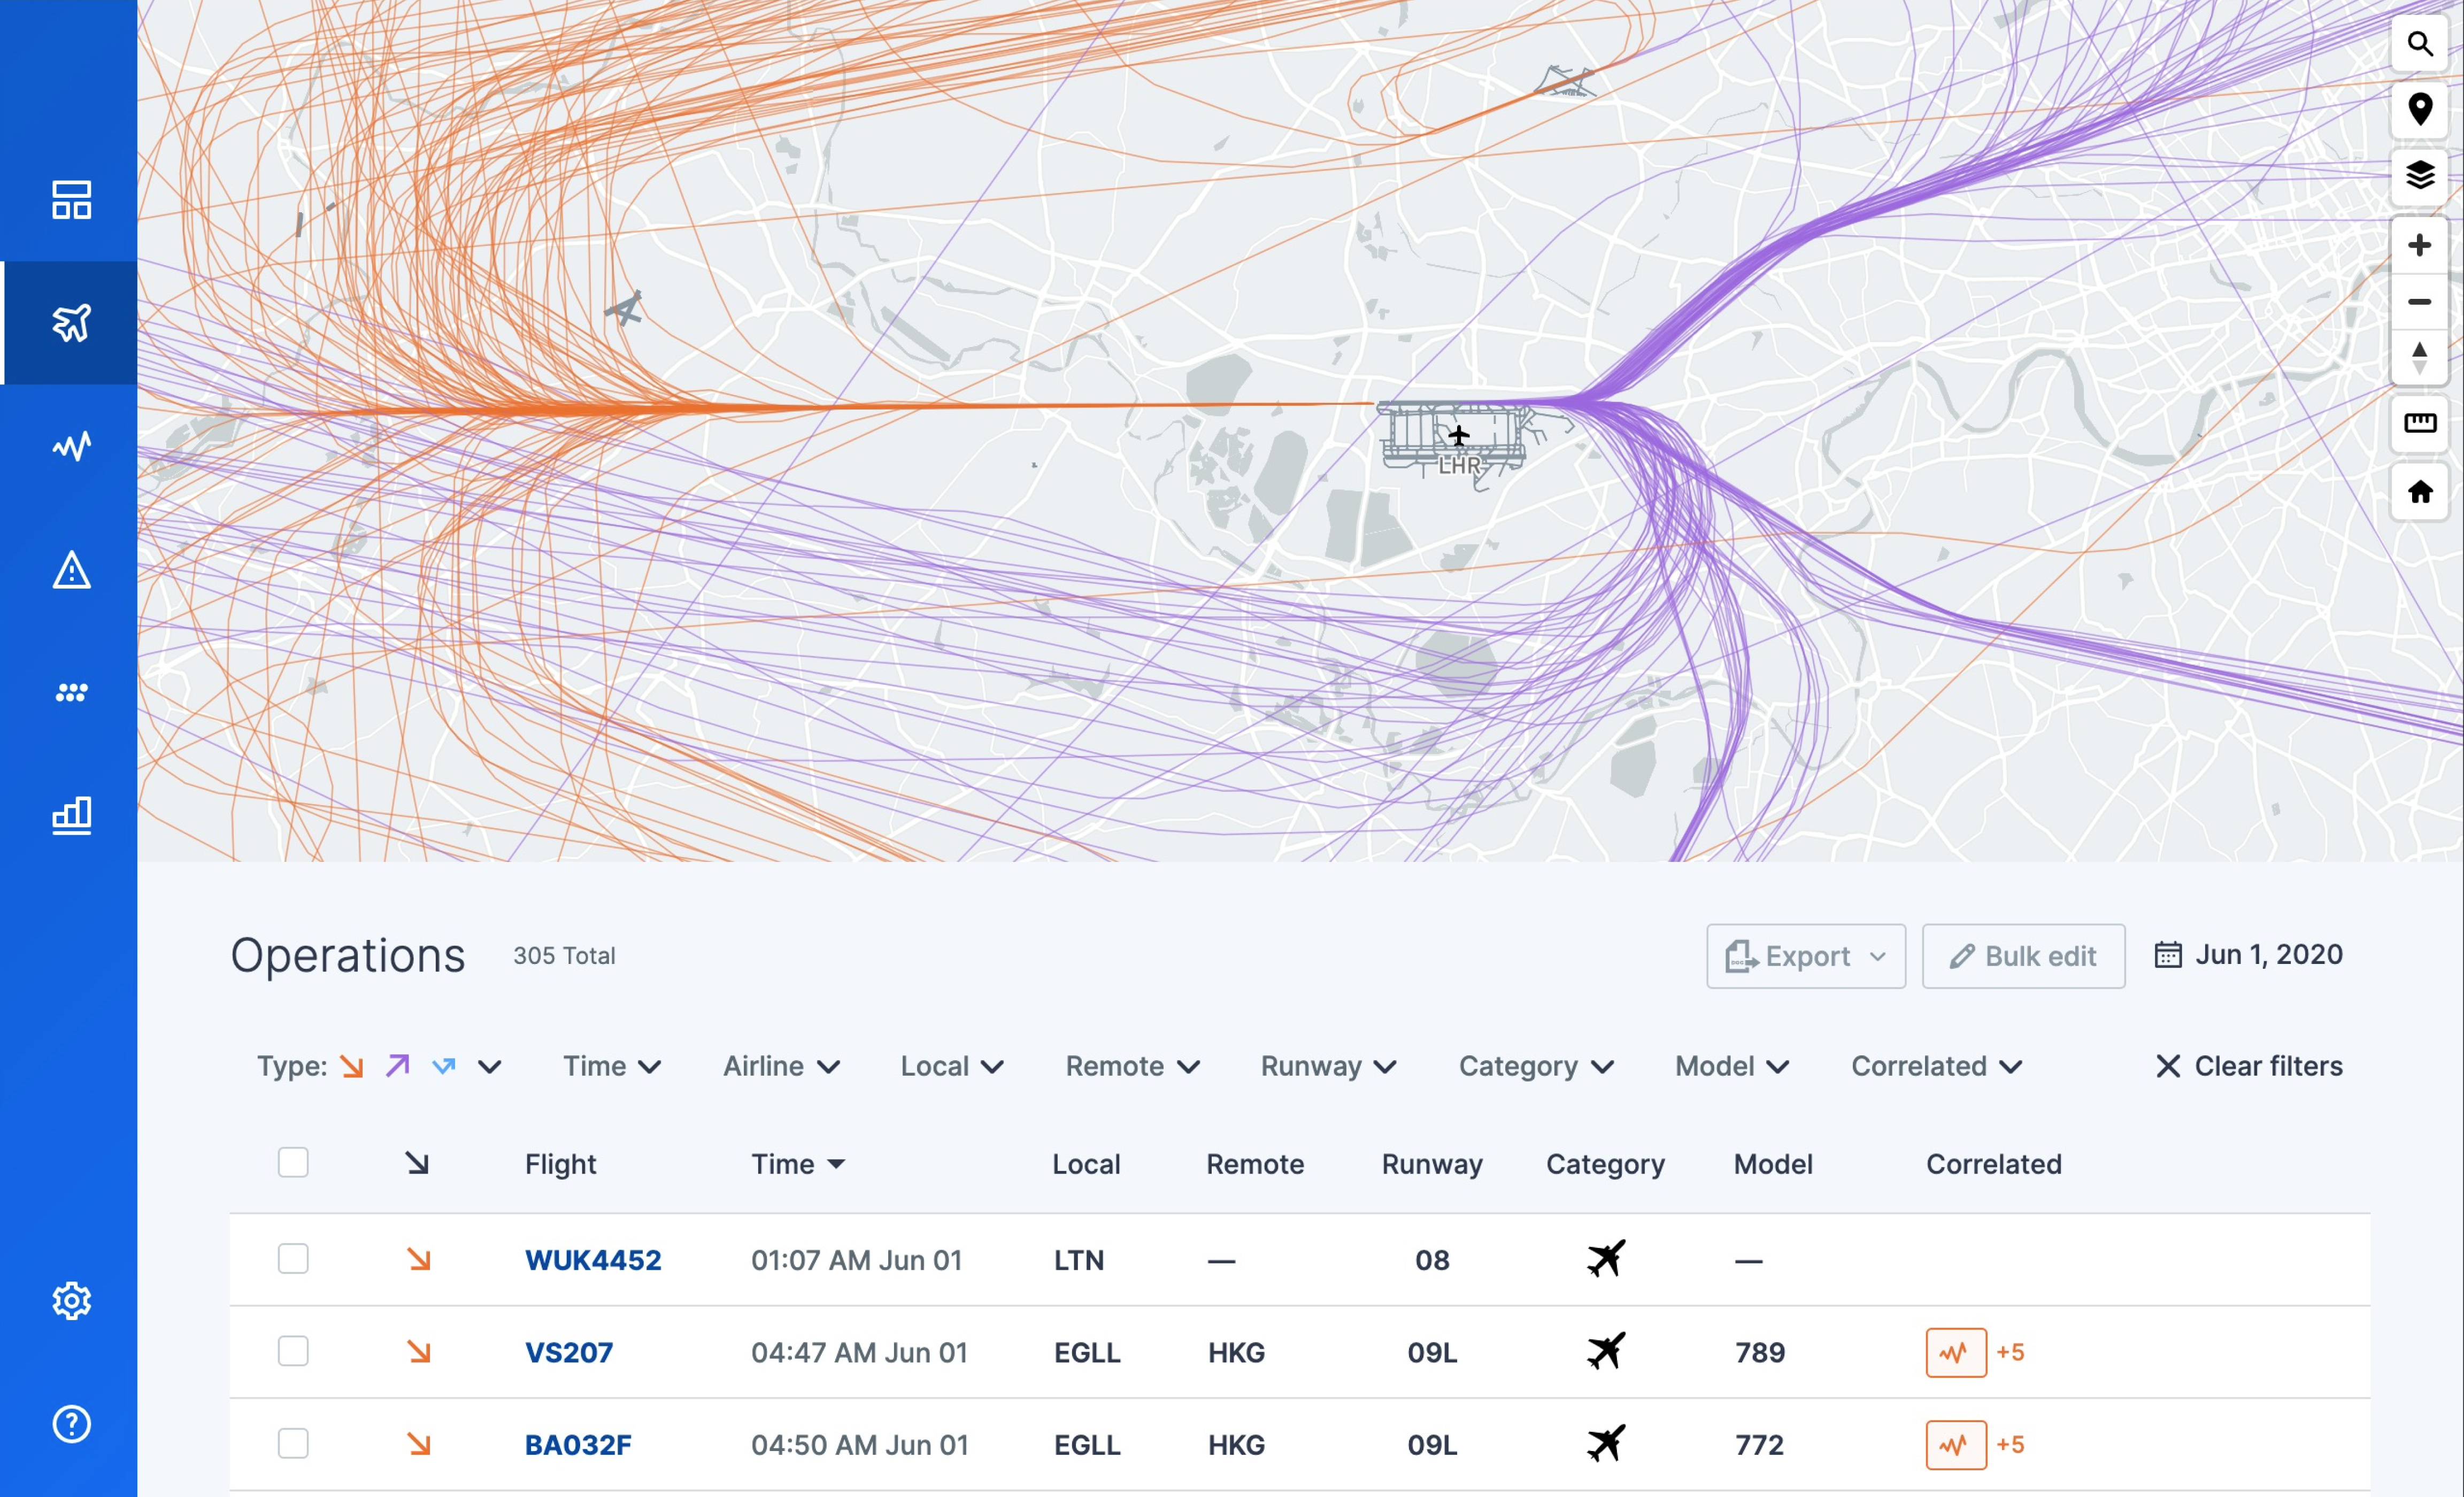Screen dimensions: 2464x1497
Task: Open the noise monitoring waveform sidebar icon
Action: pyautogui.click(x=71, y=446)
